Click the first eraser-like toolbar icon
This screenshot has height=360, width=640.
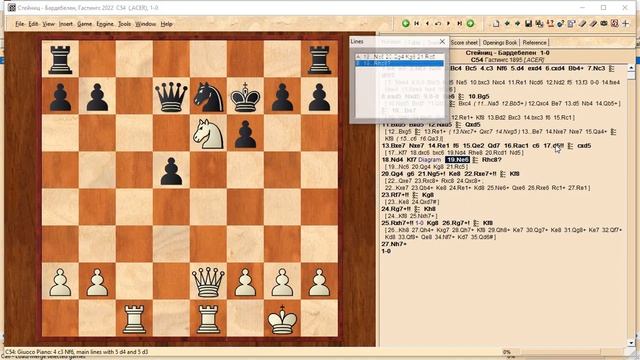[582, 24]
